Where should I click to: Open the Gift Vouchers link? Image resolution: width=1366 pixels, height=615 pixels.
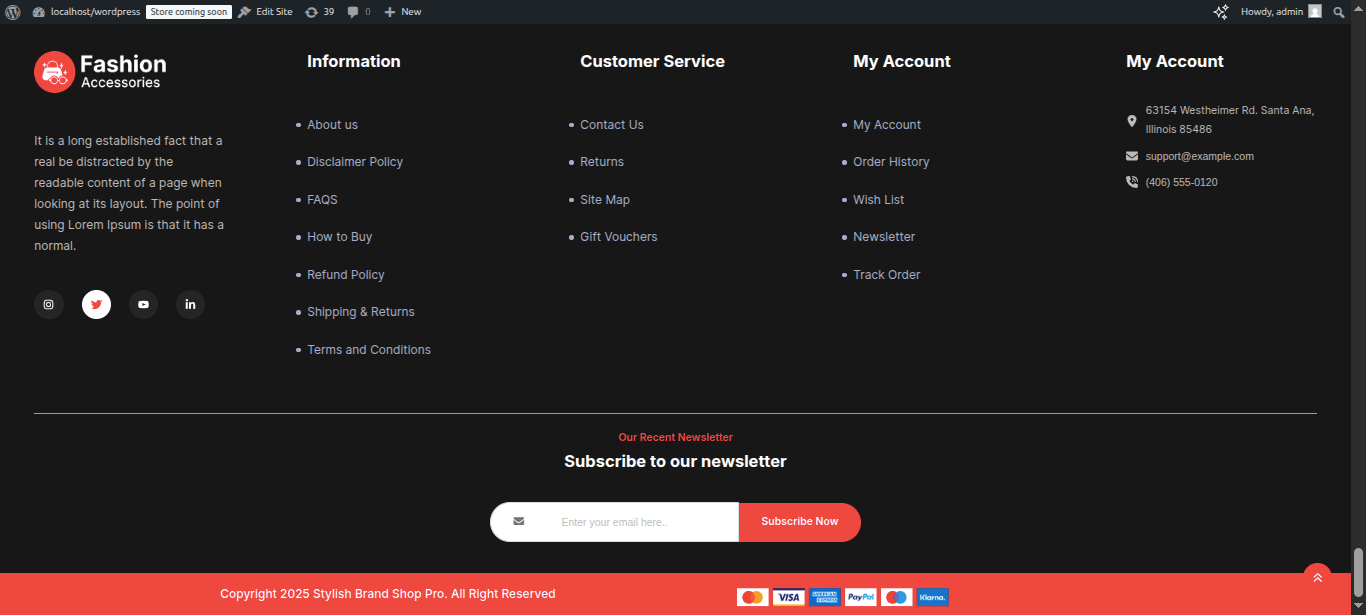point(619,237)
